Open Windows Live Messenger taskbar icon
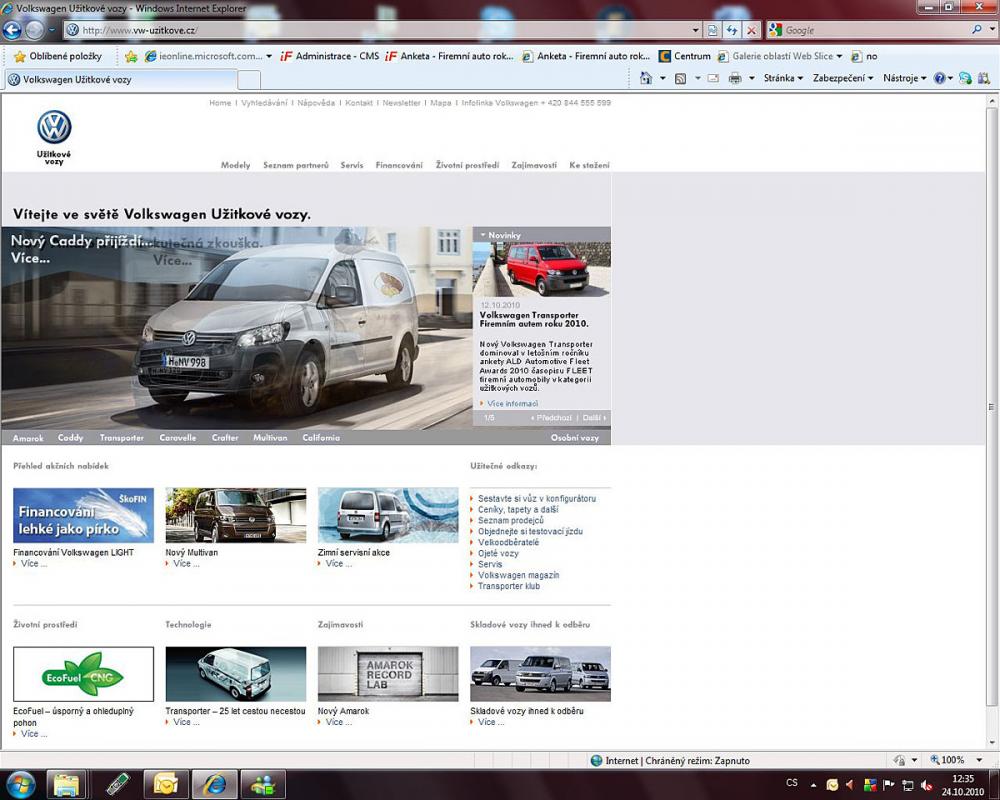This screenshot has height=800, width=1000. point(263,785)
